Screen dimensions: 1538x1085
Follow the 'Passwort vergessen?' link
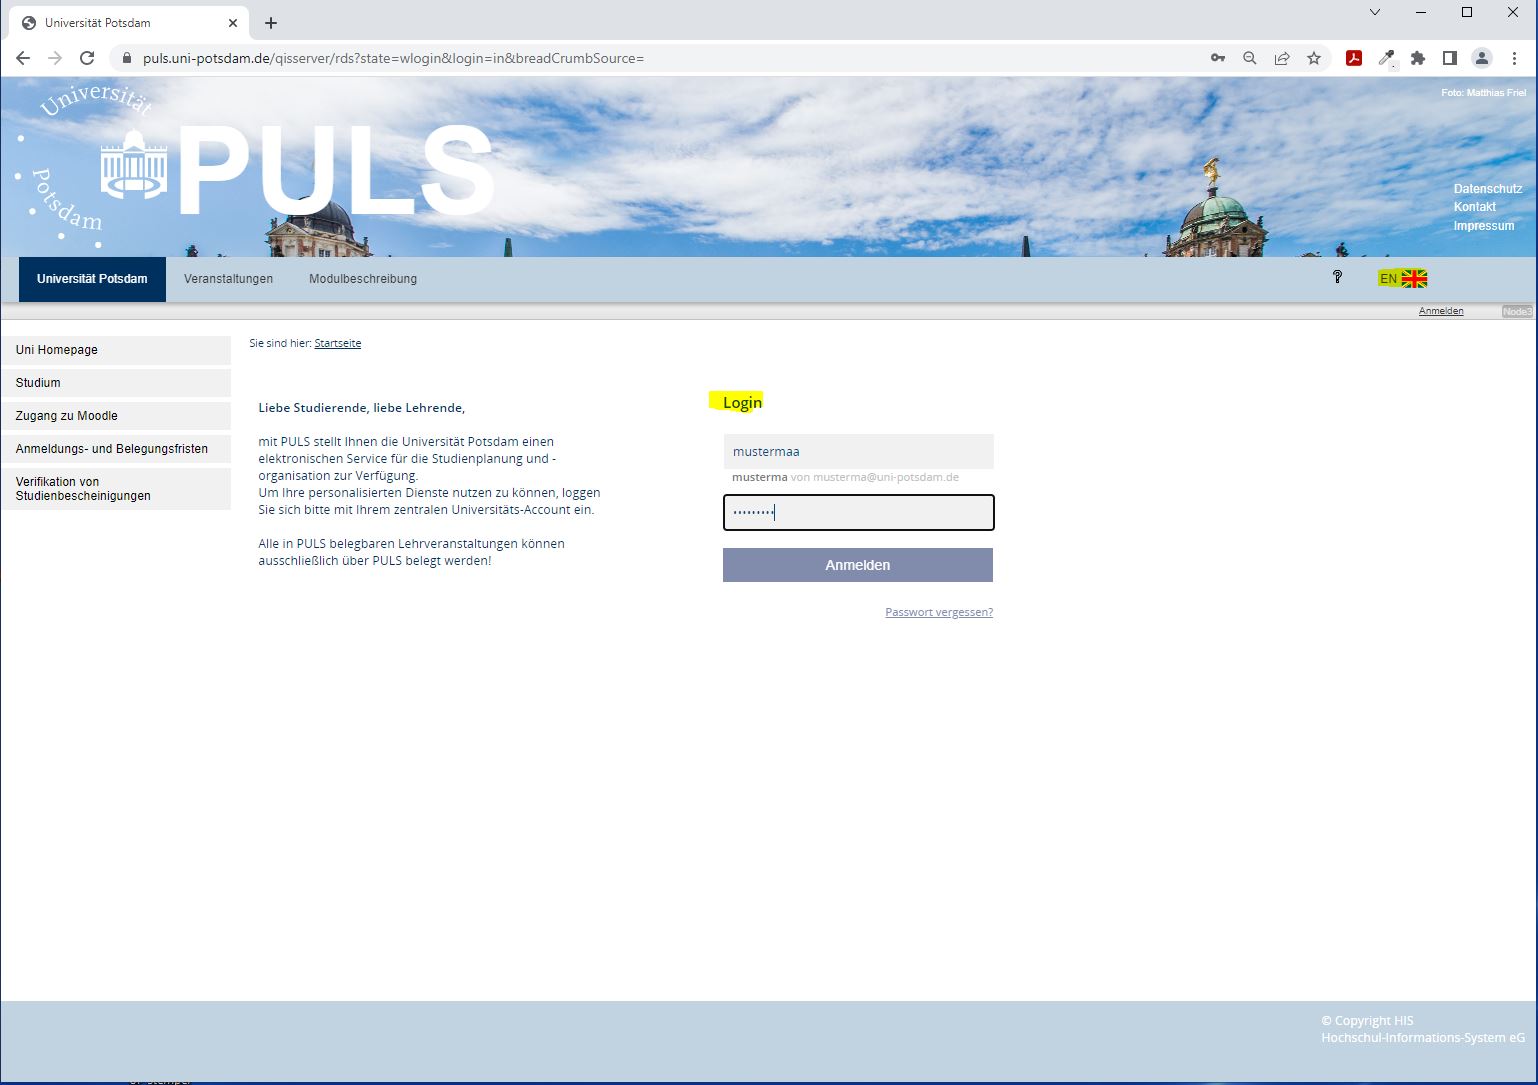click(x=939, y=612)
